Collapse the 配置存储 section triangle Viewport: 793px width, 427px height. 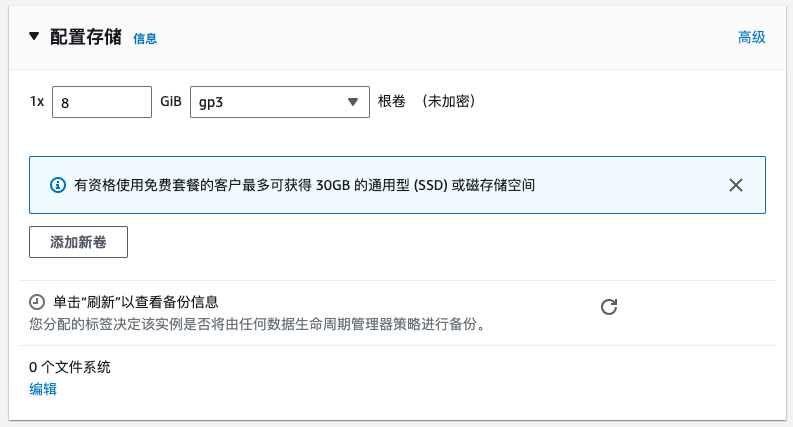point(34,36)
